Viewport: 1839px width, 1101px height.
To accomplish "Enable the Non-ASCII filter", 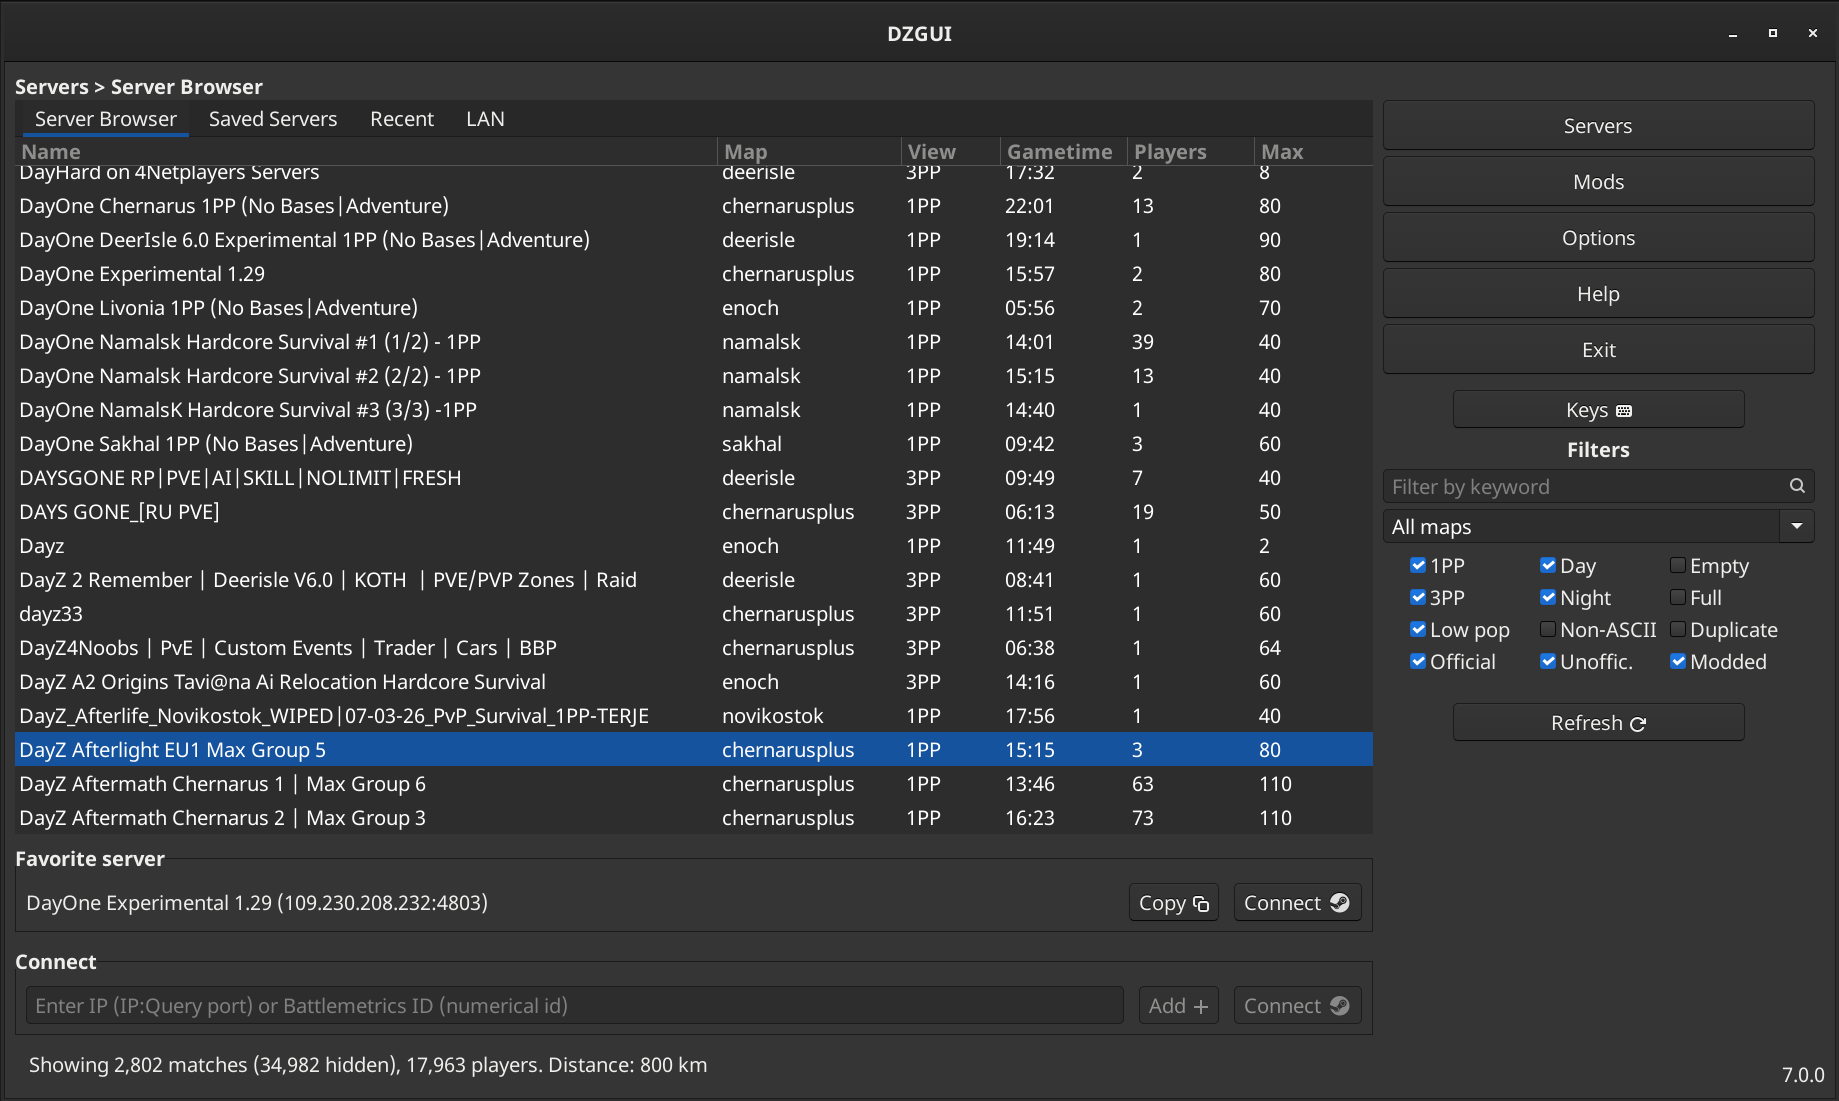I will pyautogui.click(x=1548, y=630).
